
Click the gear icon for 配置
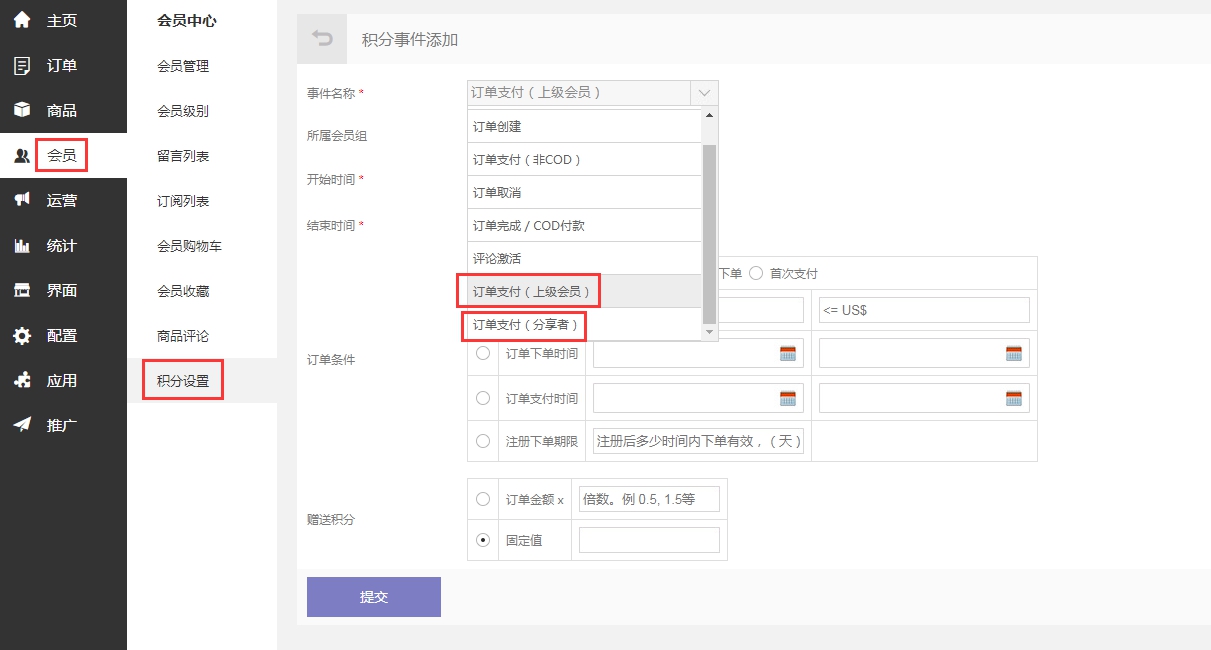point(22,336)
